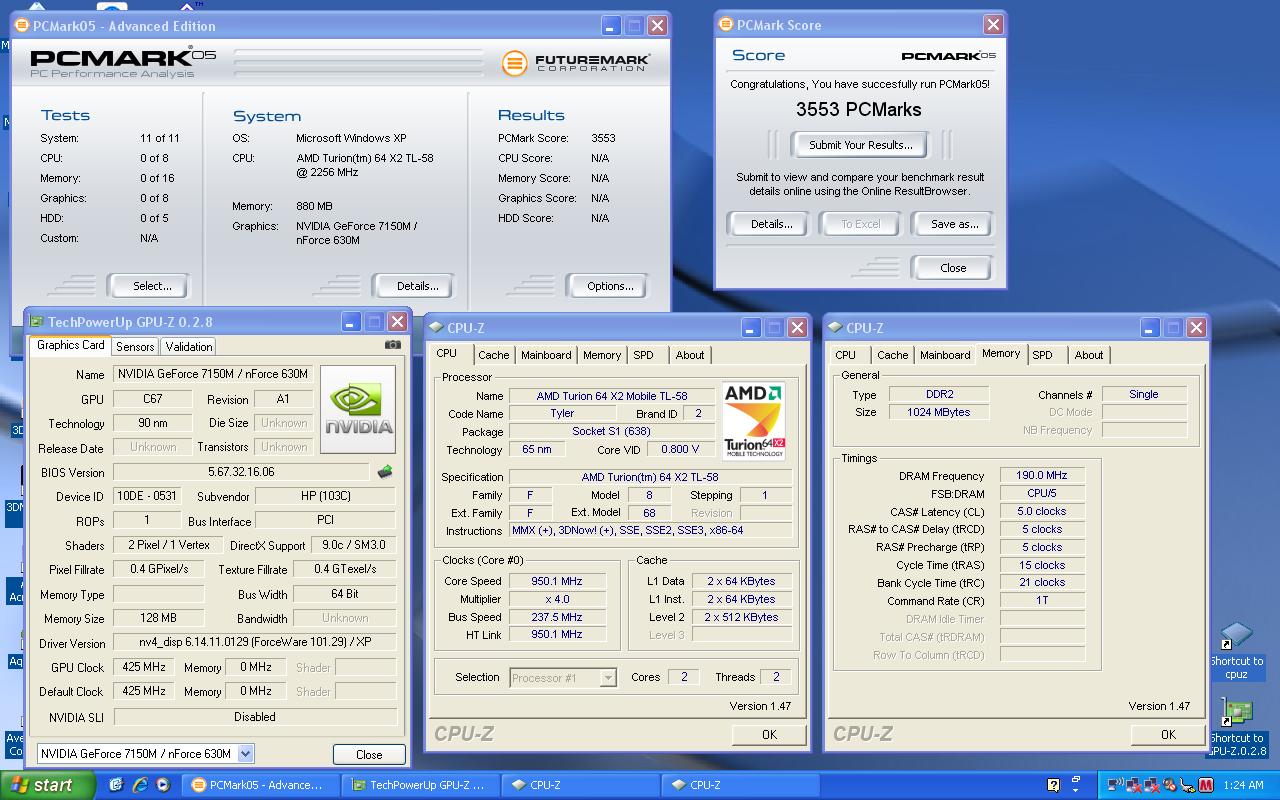Click the DRAM Frequency value 190.0 MHz
Screen dimensions: 1280x800
(x=1041, y=476)
